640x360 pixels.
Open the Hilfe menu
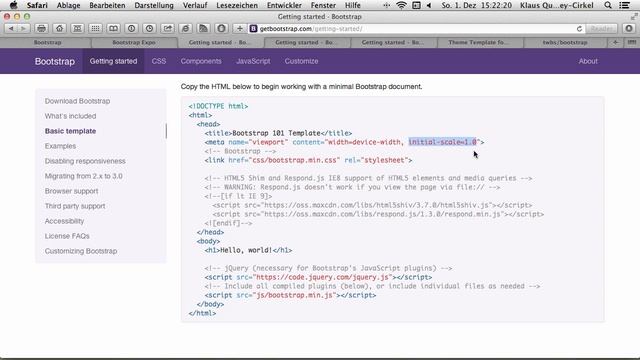coord(353,5)
